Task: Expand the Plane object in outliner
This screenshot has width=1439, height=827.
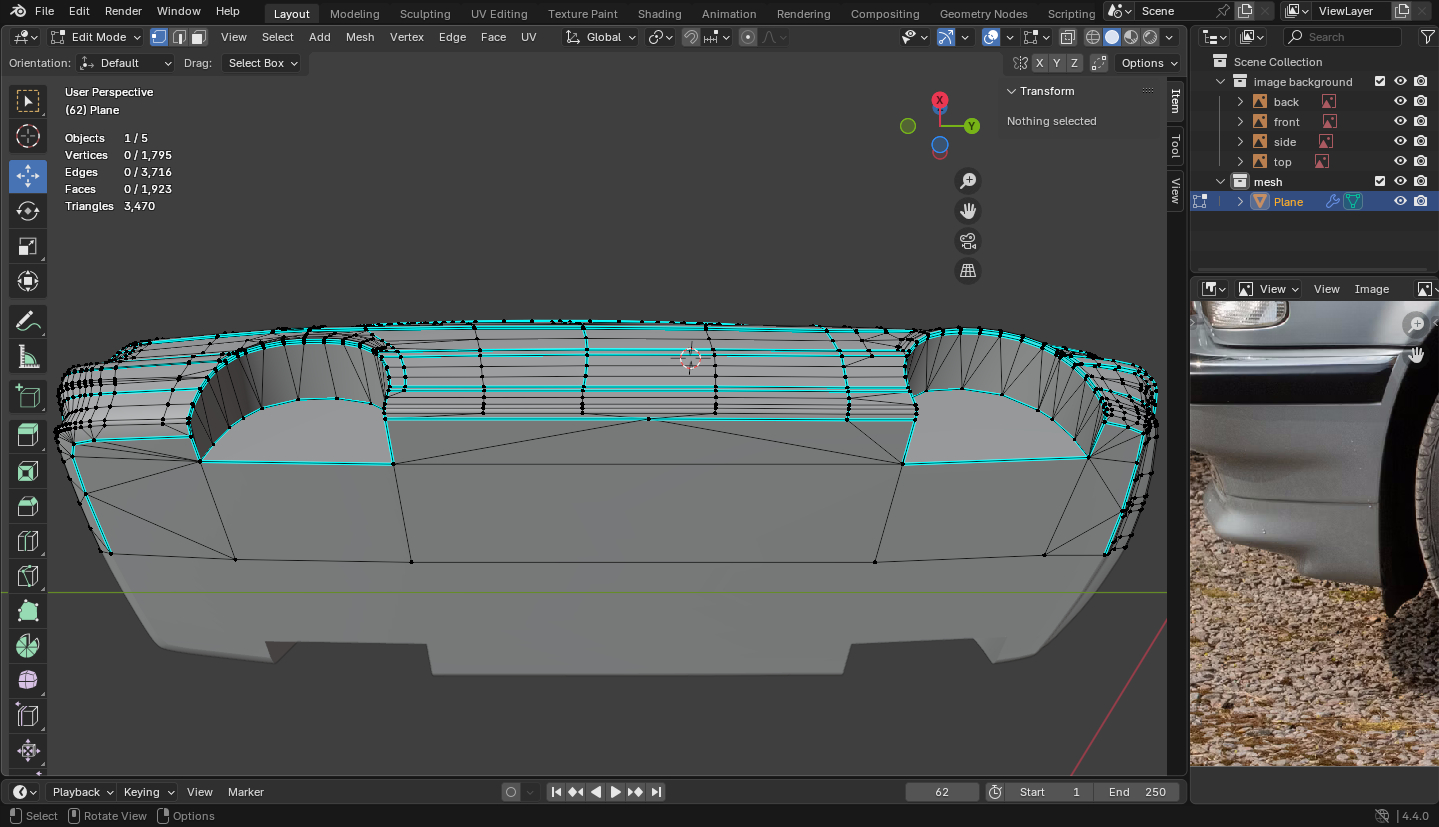Action: [x=1241, y=201]
